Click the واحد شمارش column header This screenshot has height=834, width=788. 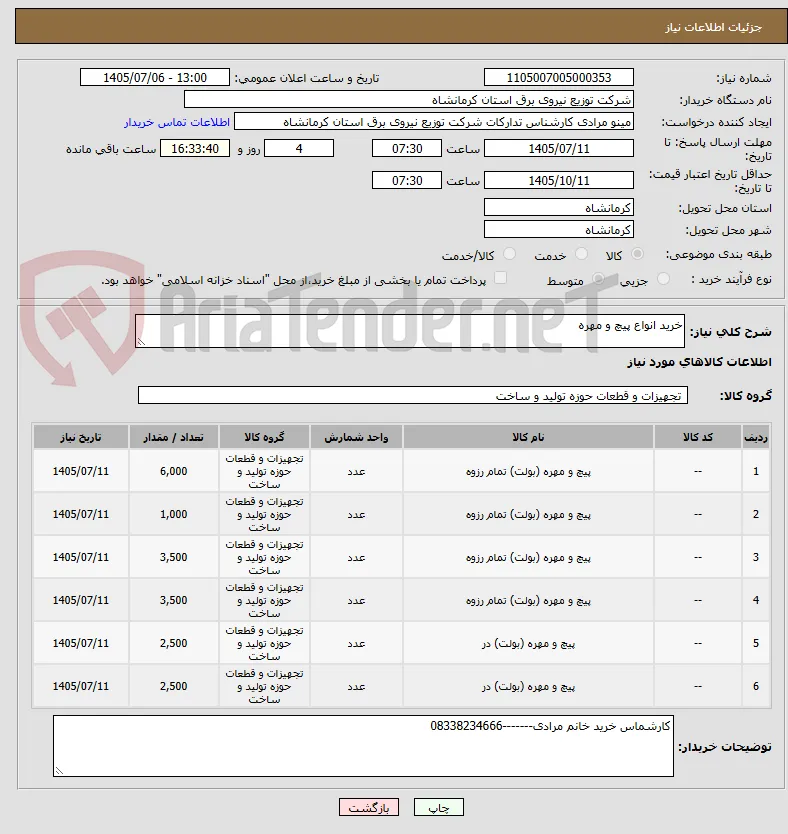pyautogui.click(x=356, y=437)
